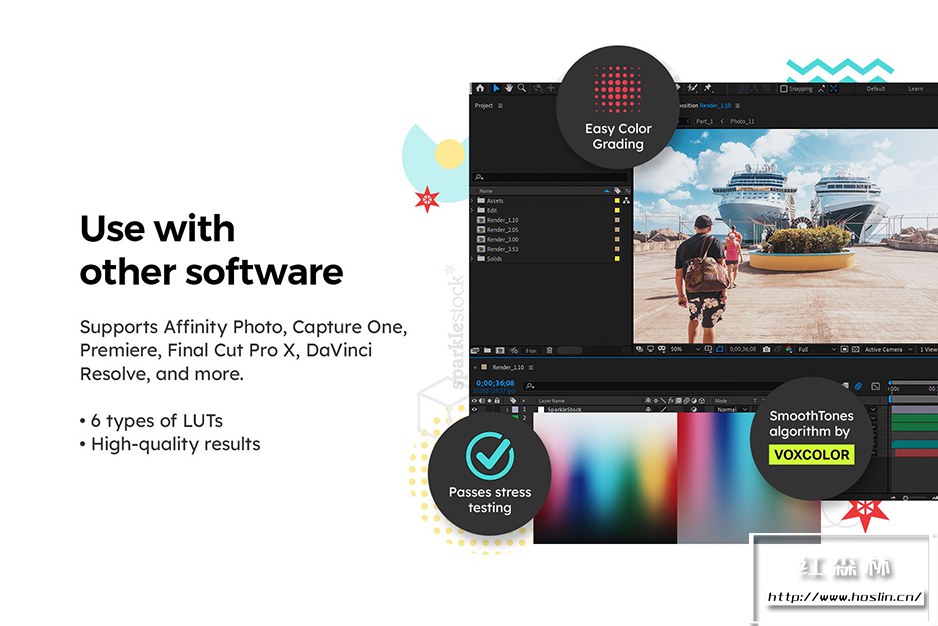Image resolution: width=938 pixels, height=626 pixels.
Task: Toggle the blue Motion Blur switch
Action: click(858, 386)
